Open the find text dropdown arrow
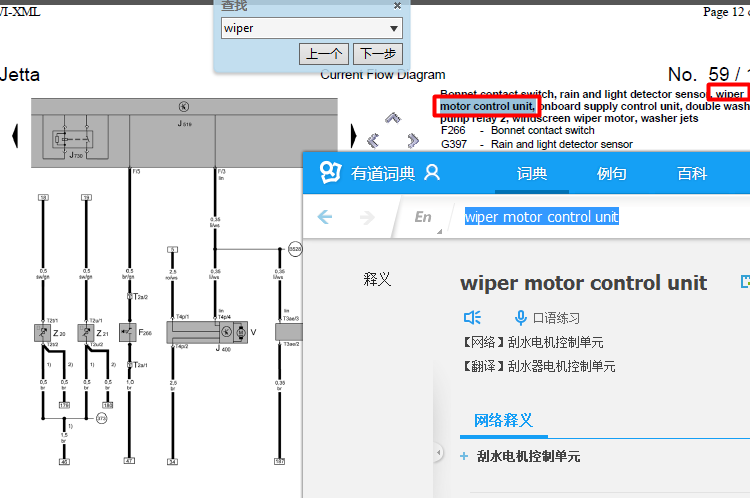Screen dimensions: 750x498 pyautogui.click(x=394, y=28)
